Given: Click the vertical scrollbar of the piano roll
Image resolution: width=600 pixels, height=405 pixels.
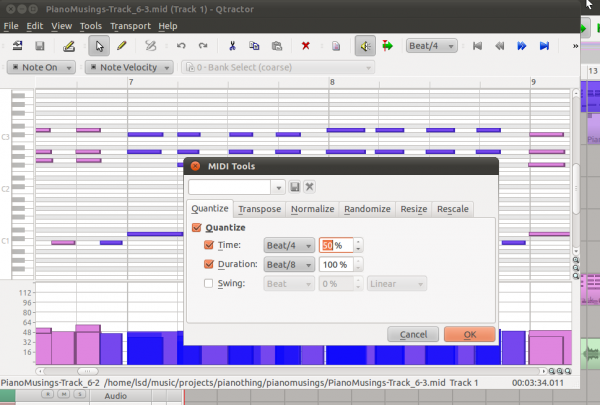Looking at the screenshot, I should pos(576,188).
